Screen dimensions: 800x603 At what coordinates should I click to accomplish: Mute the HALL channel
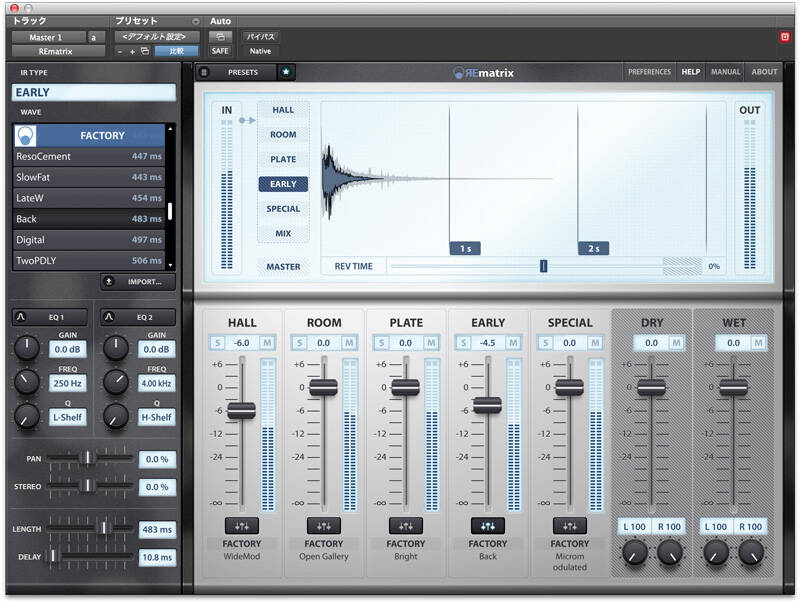point(267,343)
